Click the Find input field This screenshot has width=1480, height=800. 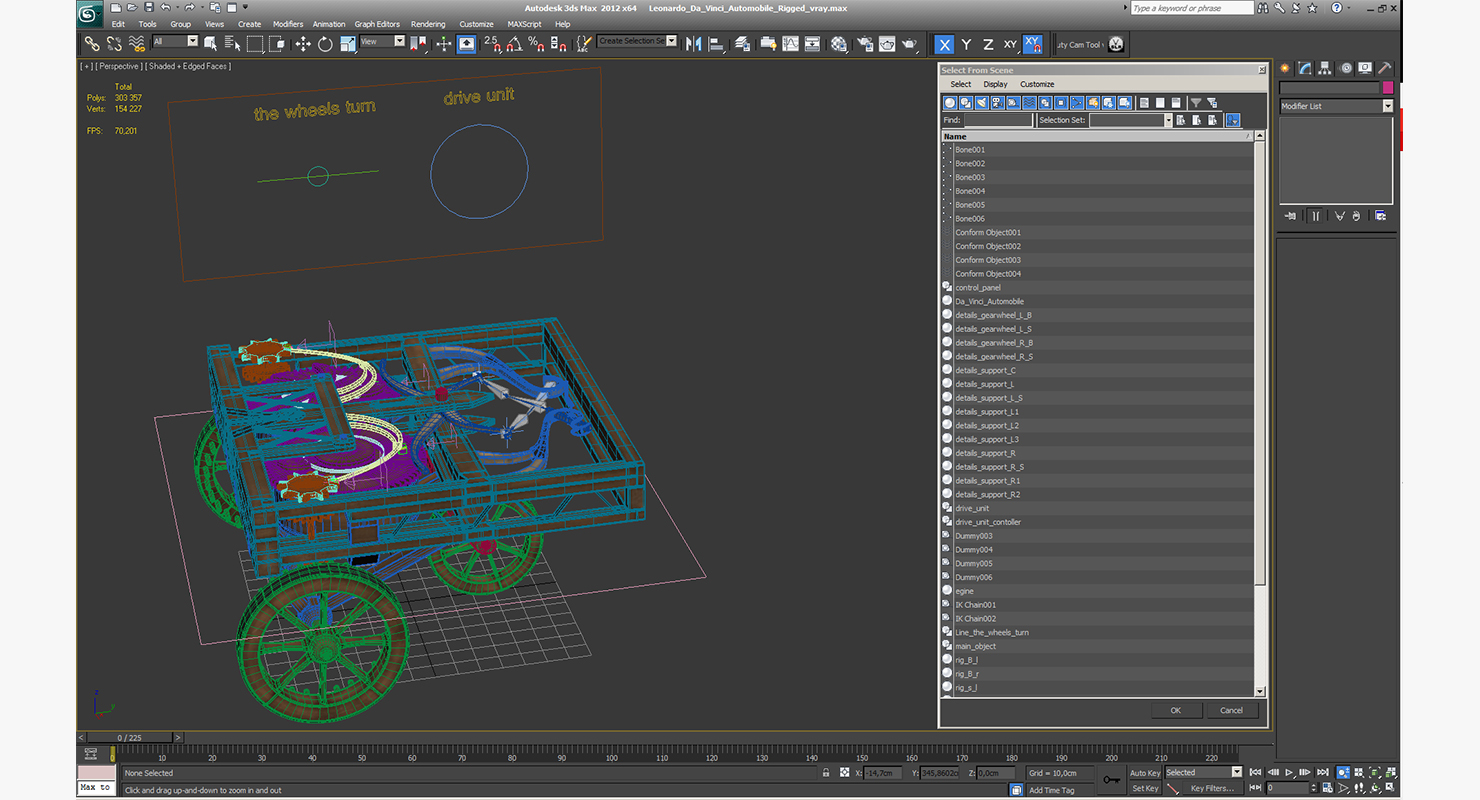[x=998, y=120]
